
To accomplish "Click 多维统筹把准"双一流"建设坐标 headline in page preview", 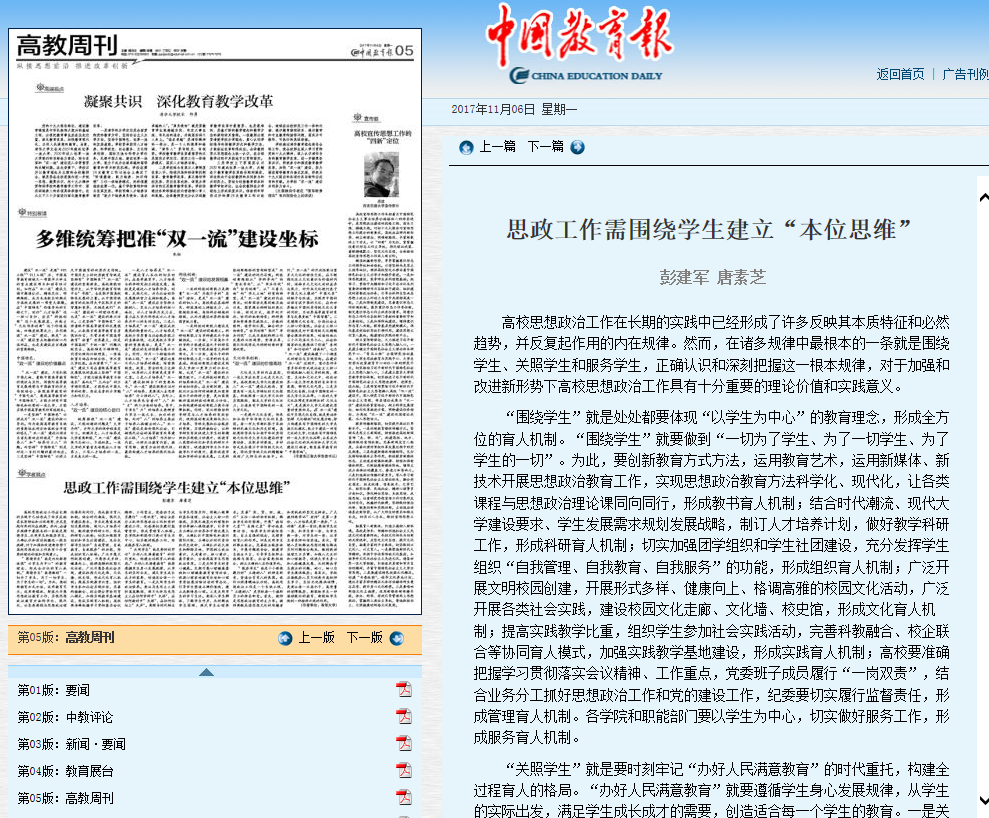I will point(177,239).
